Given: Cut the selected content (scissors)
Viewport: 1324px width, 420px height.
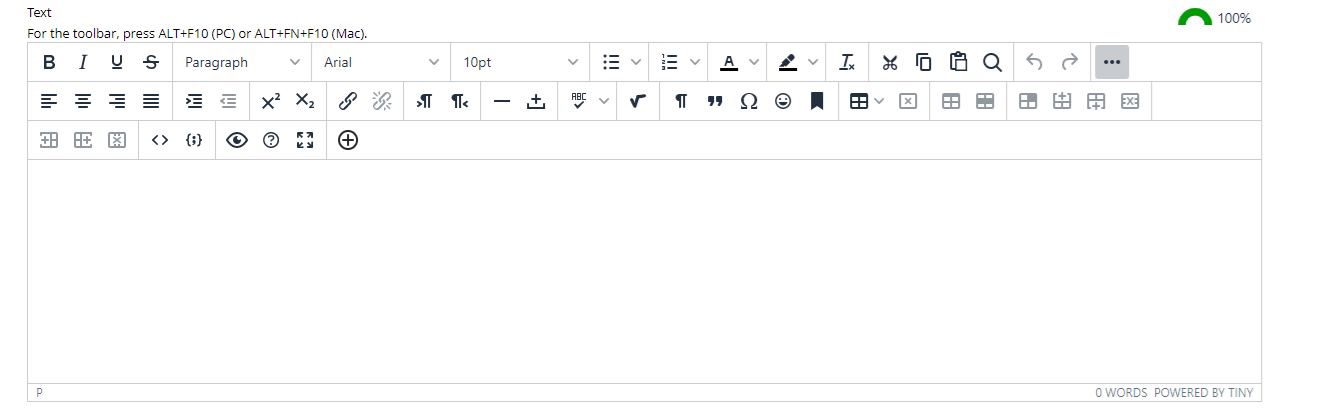Looking at the screenshot, I should coord(890,62).
